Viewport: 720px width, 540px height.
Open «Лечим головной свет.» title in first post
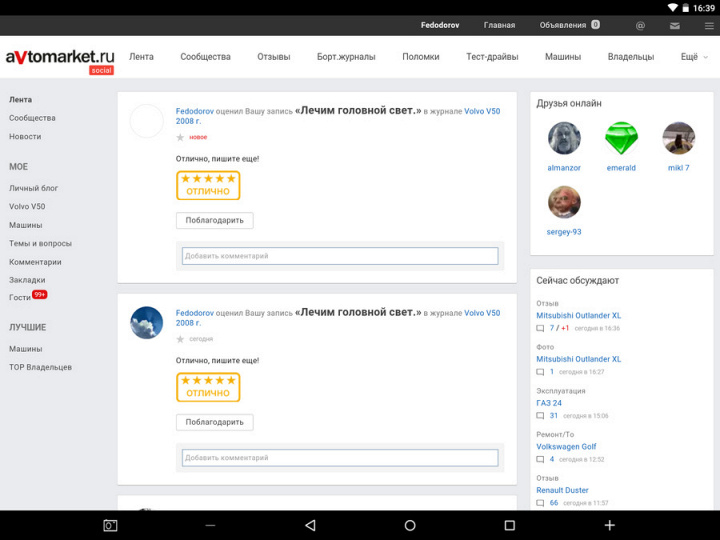(358, 111)
